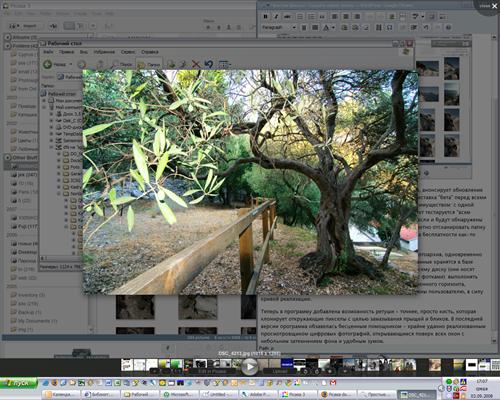Image resolution: width=500 pixels, height=400 pixels.
Task: Open the Help menu in Explorer window
Action: click(150, 52)
